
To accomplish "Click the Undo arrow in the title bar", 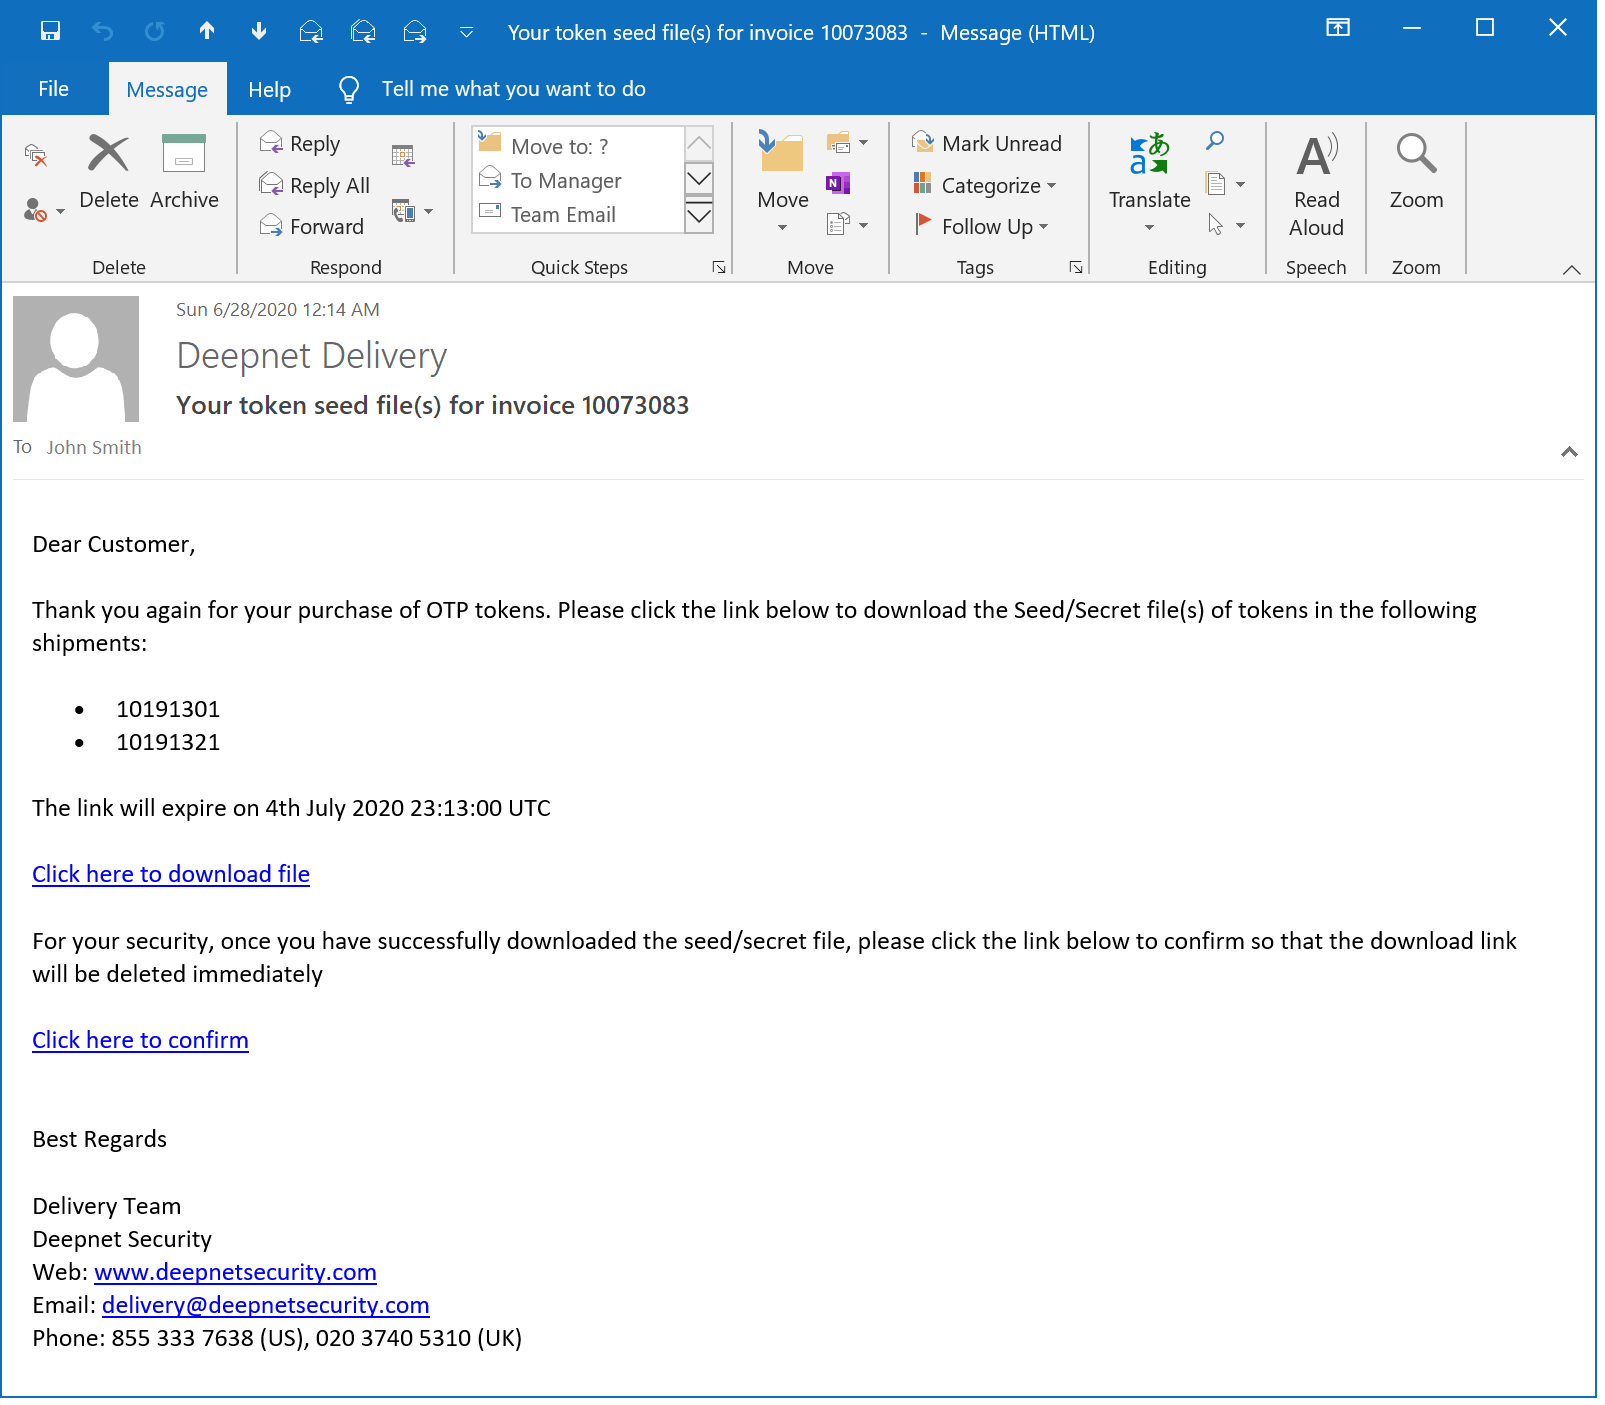I will point(102,31).
